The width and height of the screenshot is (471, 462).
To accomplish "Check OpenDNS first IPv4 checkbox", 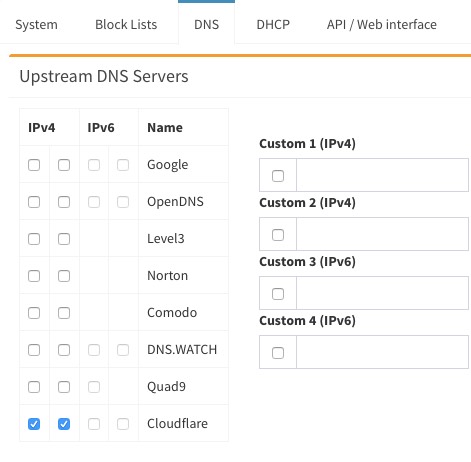I will point(34,202).
